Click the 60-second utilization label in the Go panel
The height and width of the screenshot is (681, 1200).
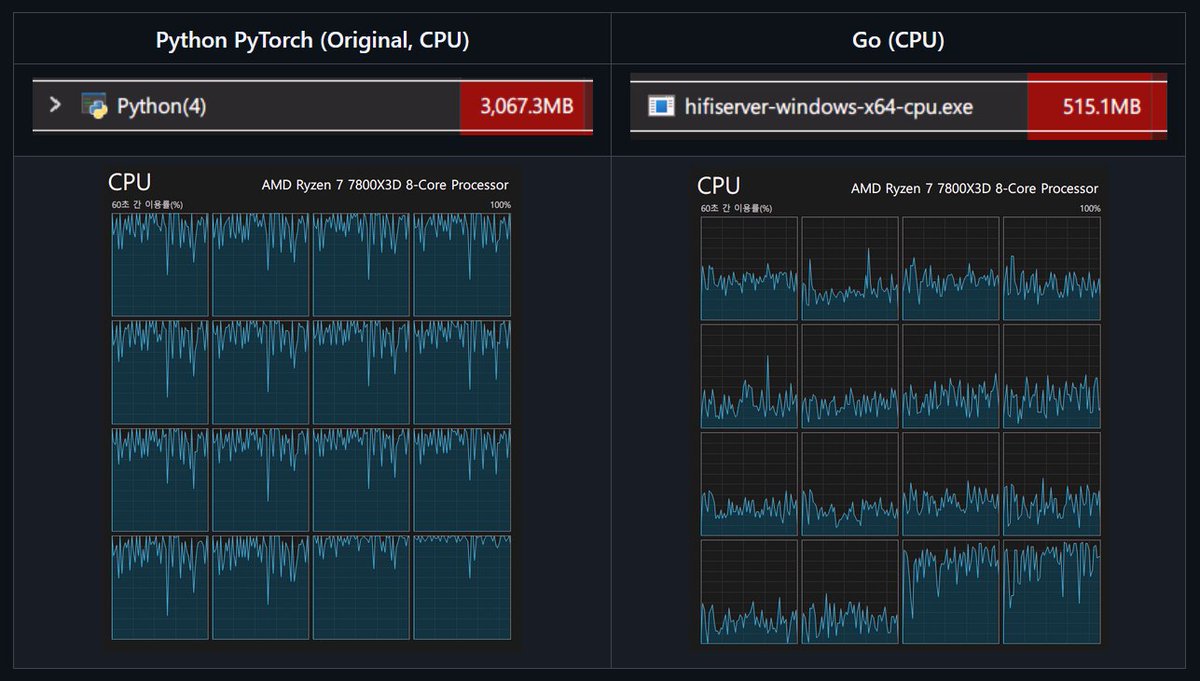736,209
